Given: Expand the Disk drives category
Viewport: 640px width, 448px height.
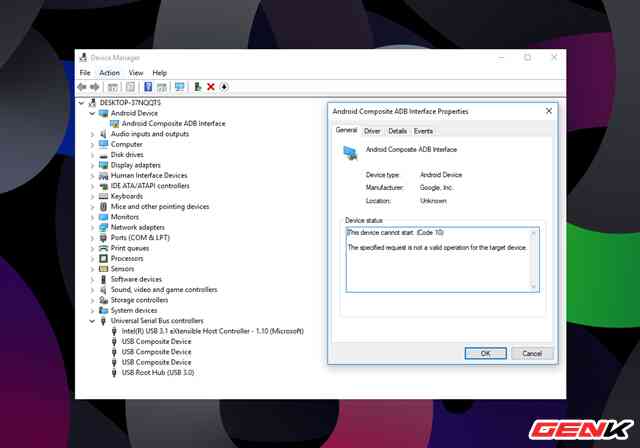Looking at the screenshot, I should [x=92, y=155].
